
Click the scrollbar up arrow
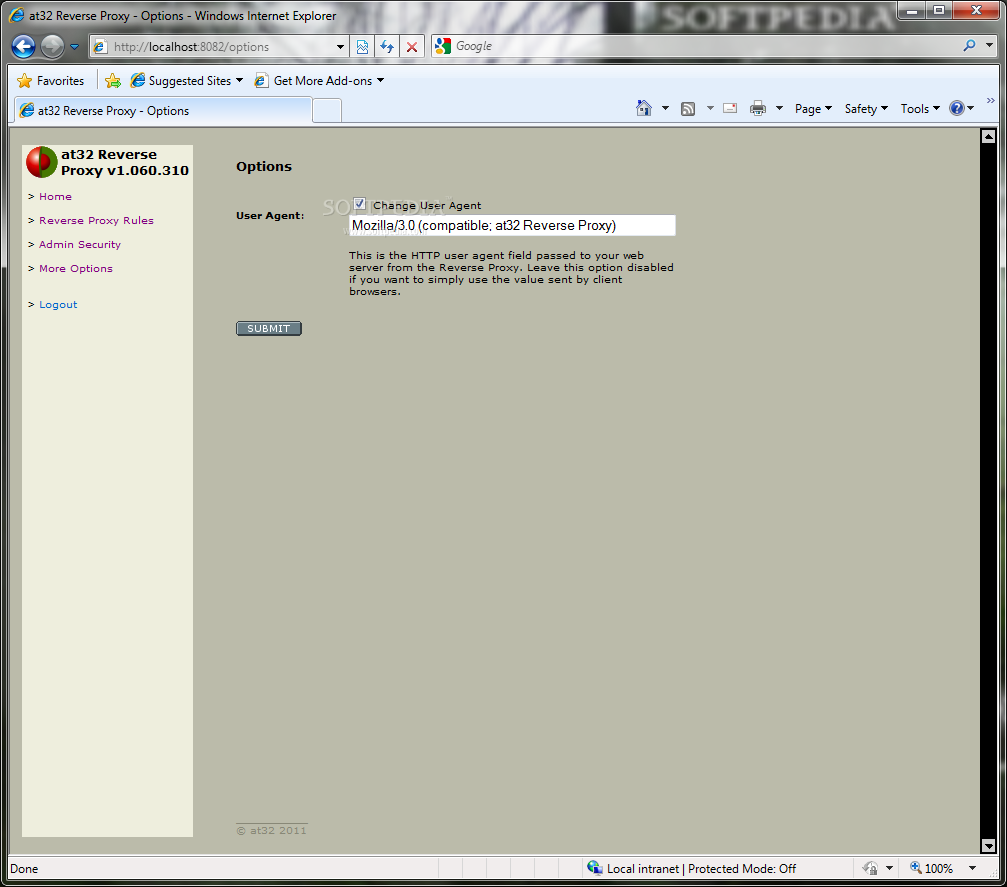[988, 136]
